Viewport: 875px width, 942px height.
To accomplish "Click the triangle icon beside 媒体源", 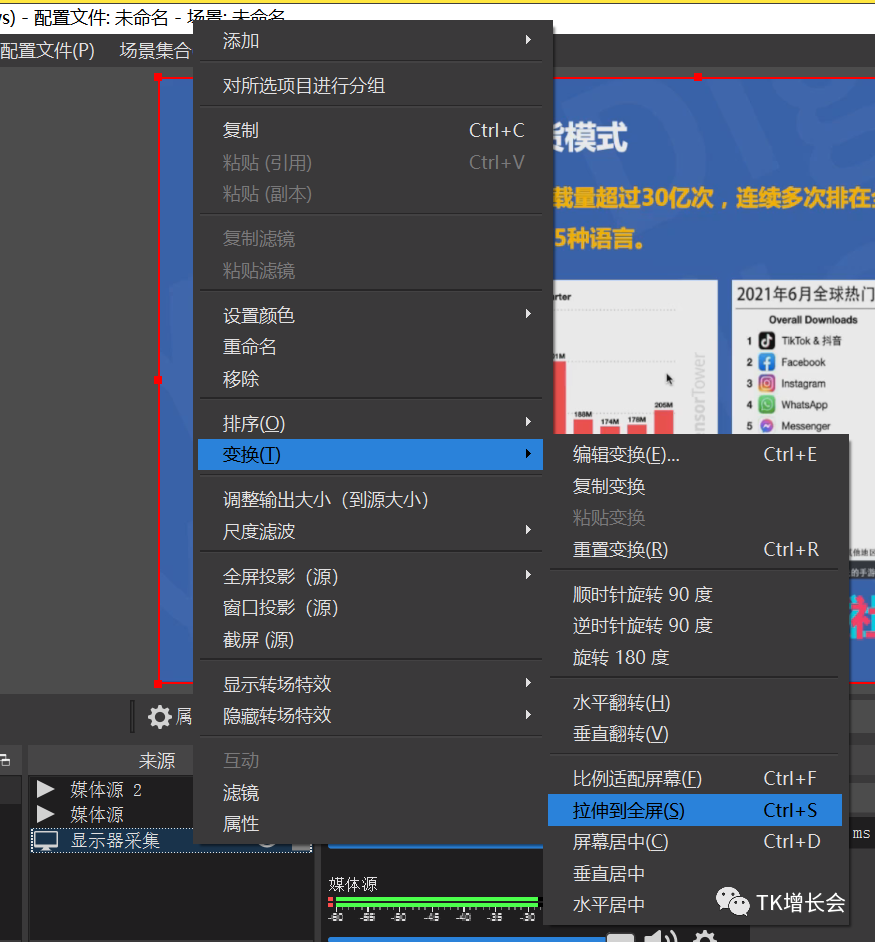I will pyautogui.click(x=46, y=815).
